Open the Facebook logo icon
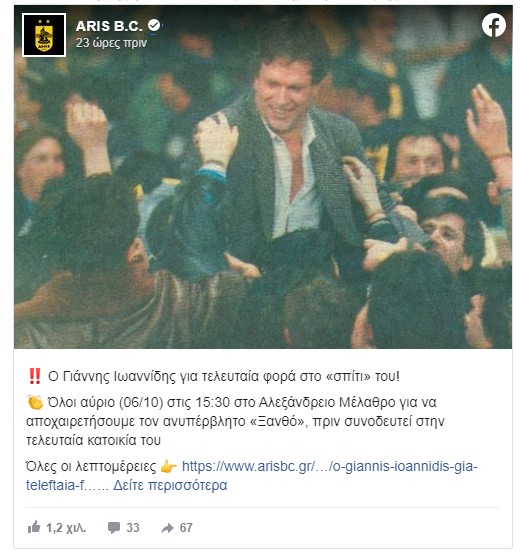531x559 pixels. click(x=494, y=25)
